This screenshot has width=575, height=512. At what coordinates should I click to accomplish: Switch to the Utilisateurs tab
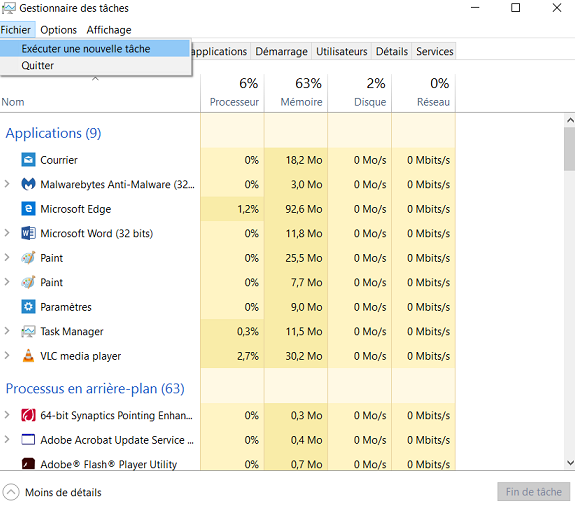(x=341, y=51)
